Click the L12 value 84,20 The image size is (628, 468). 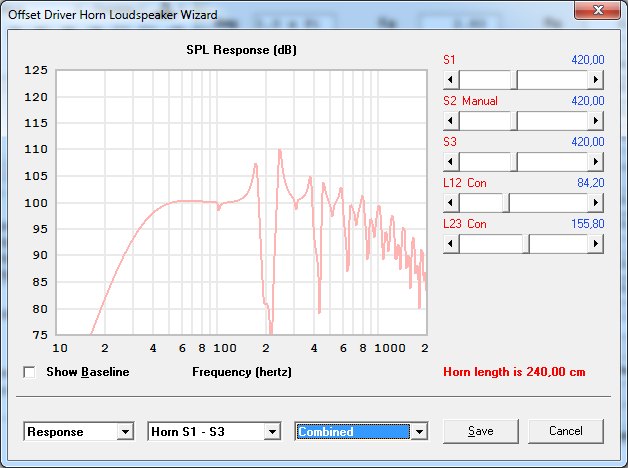coord(590,183)
